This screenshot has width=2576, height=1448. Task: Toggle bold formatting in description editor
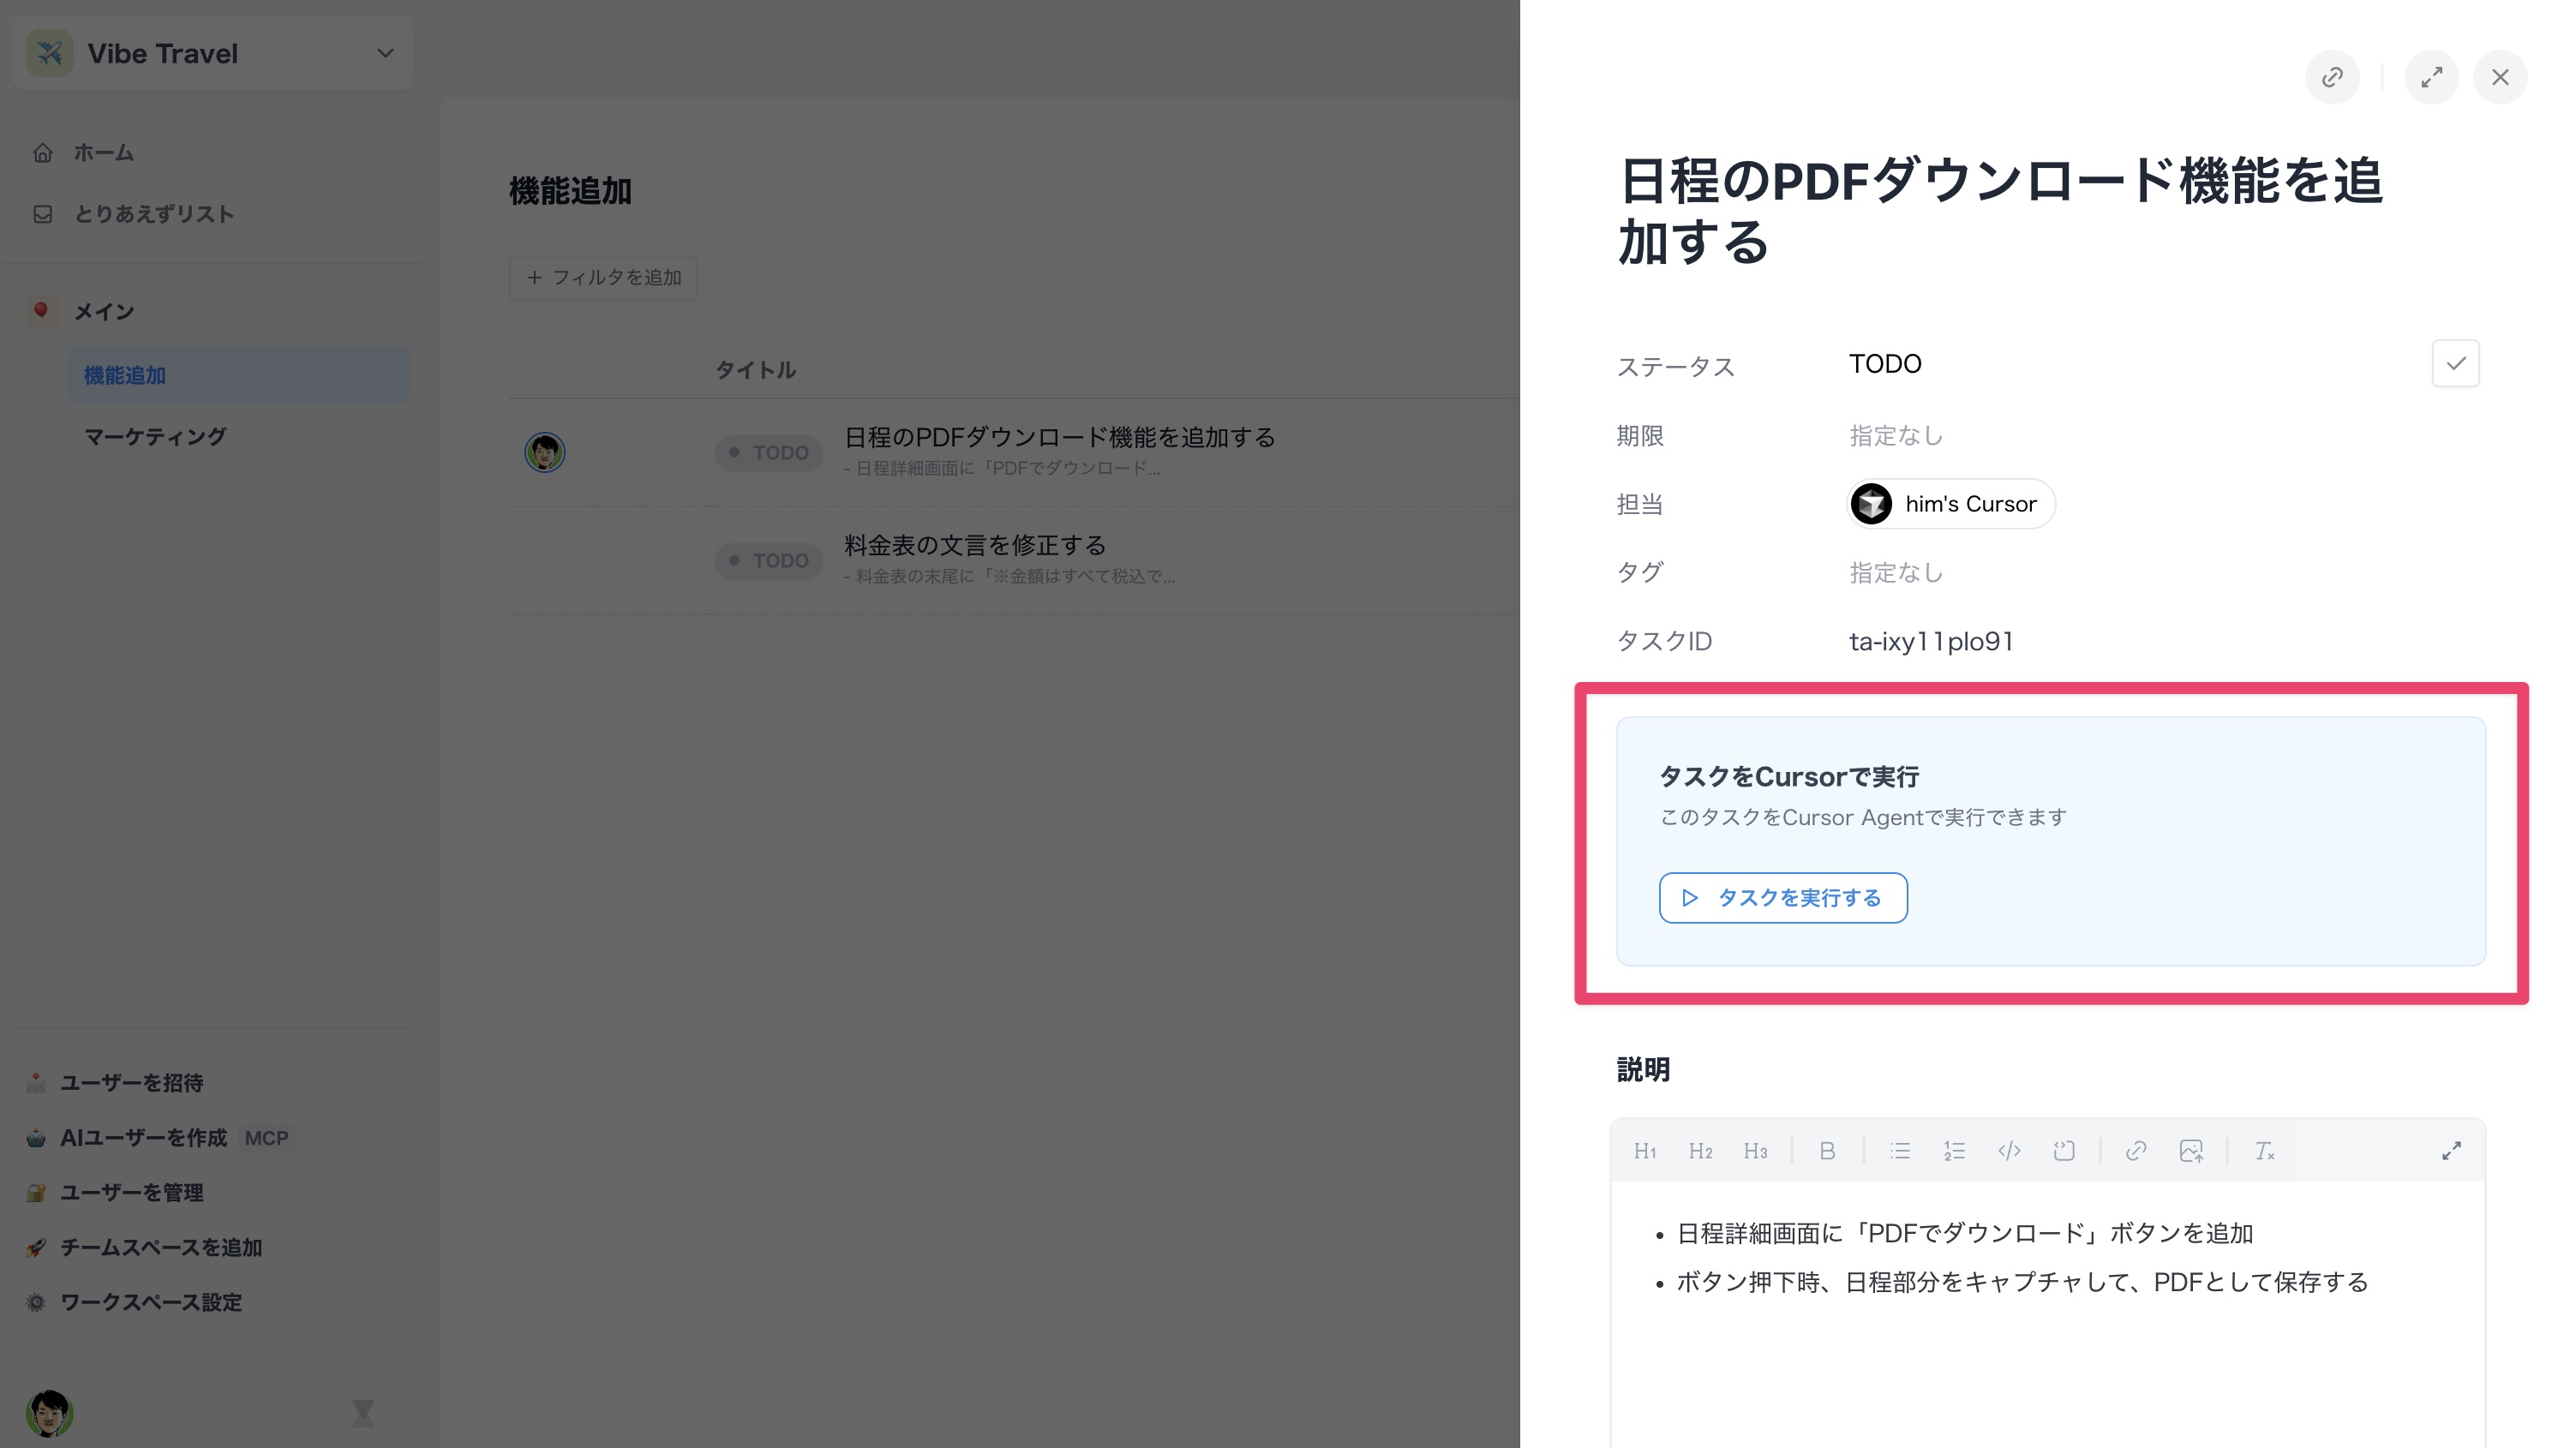[x=1827, y=1151]
